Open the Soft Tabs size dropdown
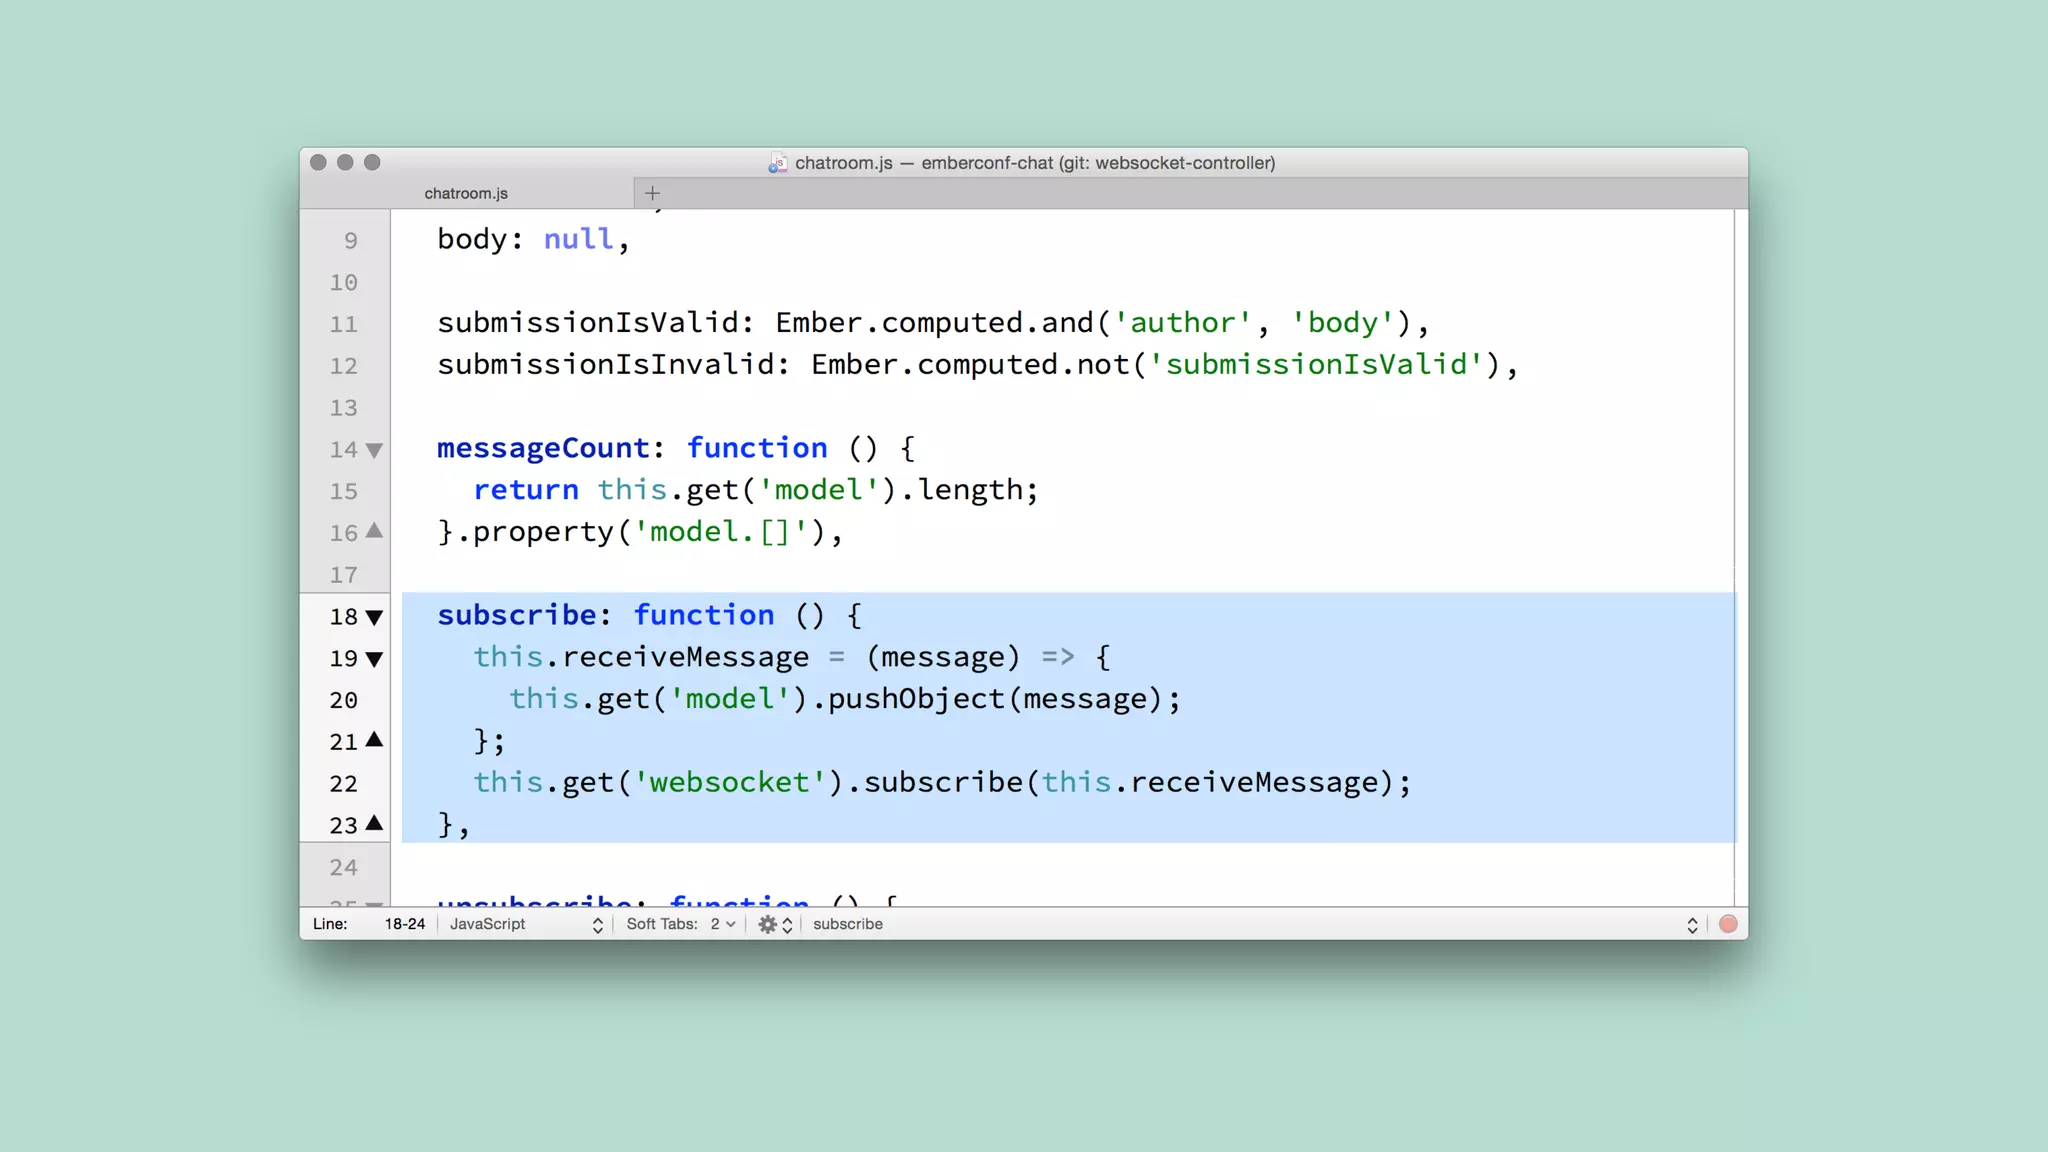2048x1152 pixels. tap(723, 924)
